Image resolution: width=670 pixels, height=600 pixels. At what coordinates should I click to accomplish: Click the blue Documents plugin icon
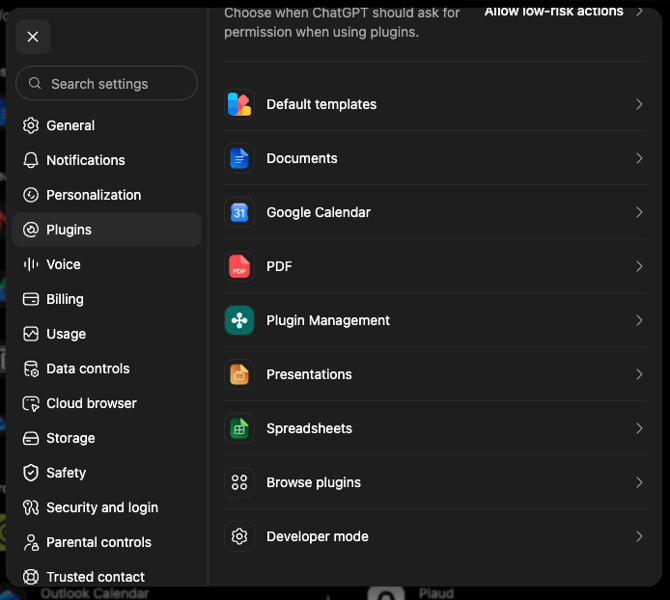(239, 159)
